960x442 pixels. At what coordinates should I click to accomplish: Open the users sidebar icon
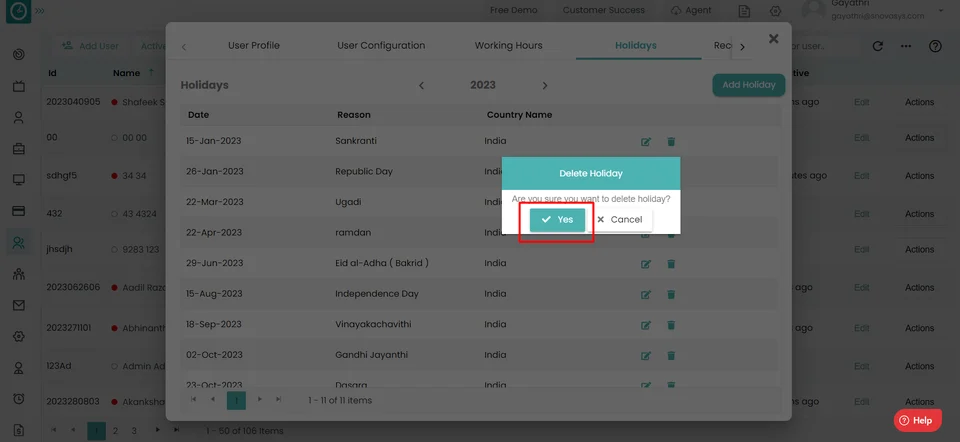coord(19,242)
